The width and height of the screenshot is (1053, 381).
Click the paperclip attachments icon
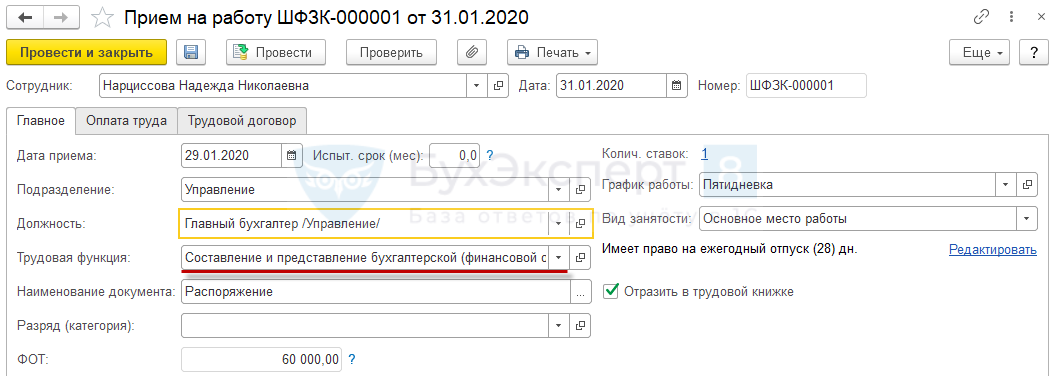pyautogui.click(x=471, y=52)
